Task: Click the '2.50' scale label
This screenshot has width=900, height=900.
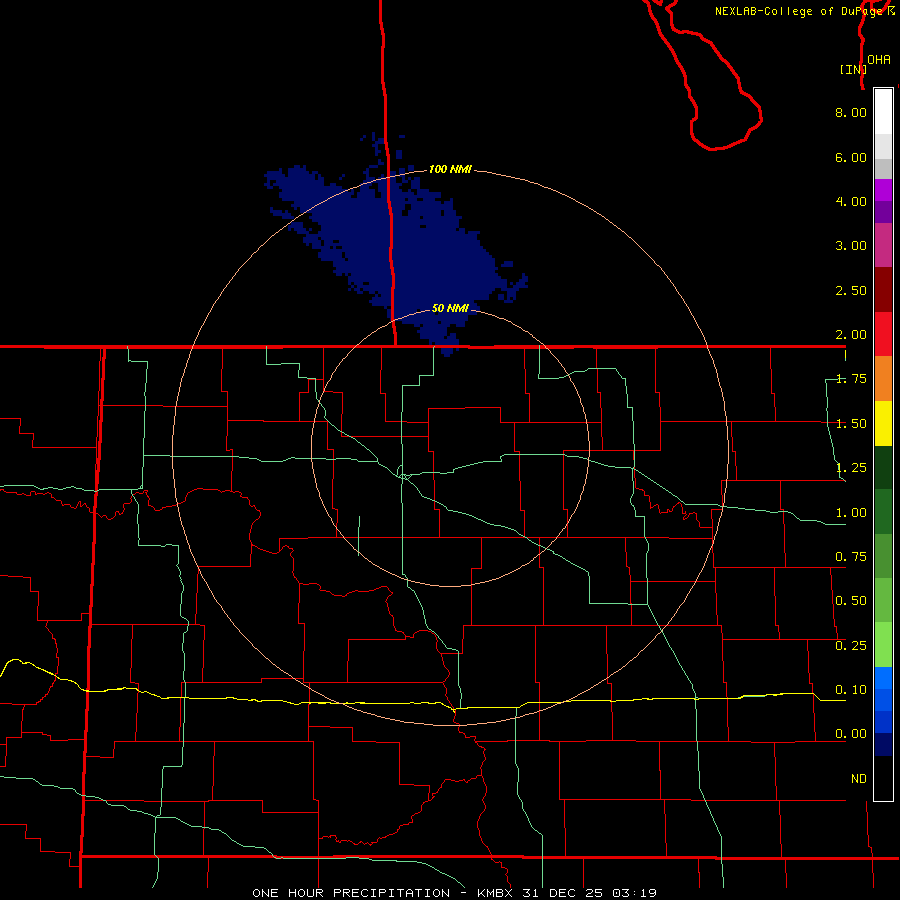Action: 851,290
